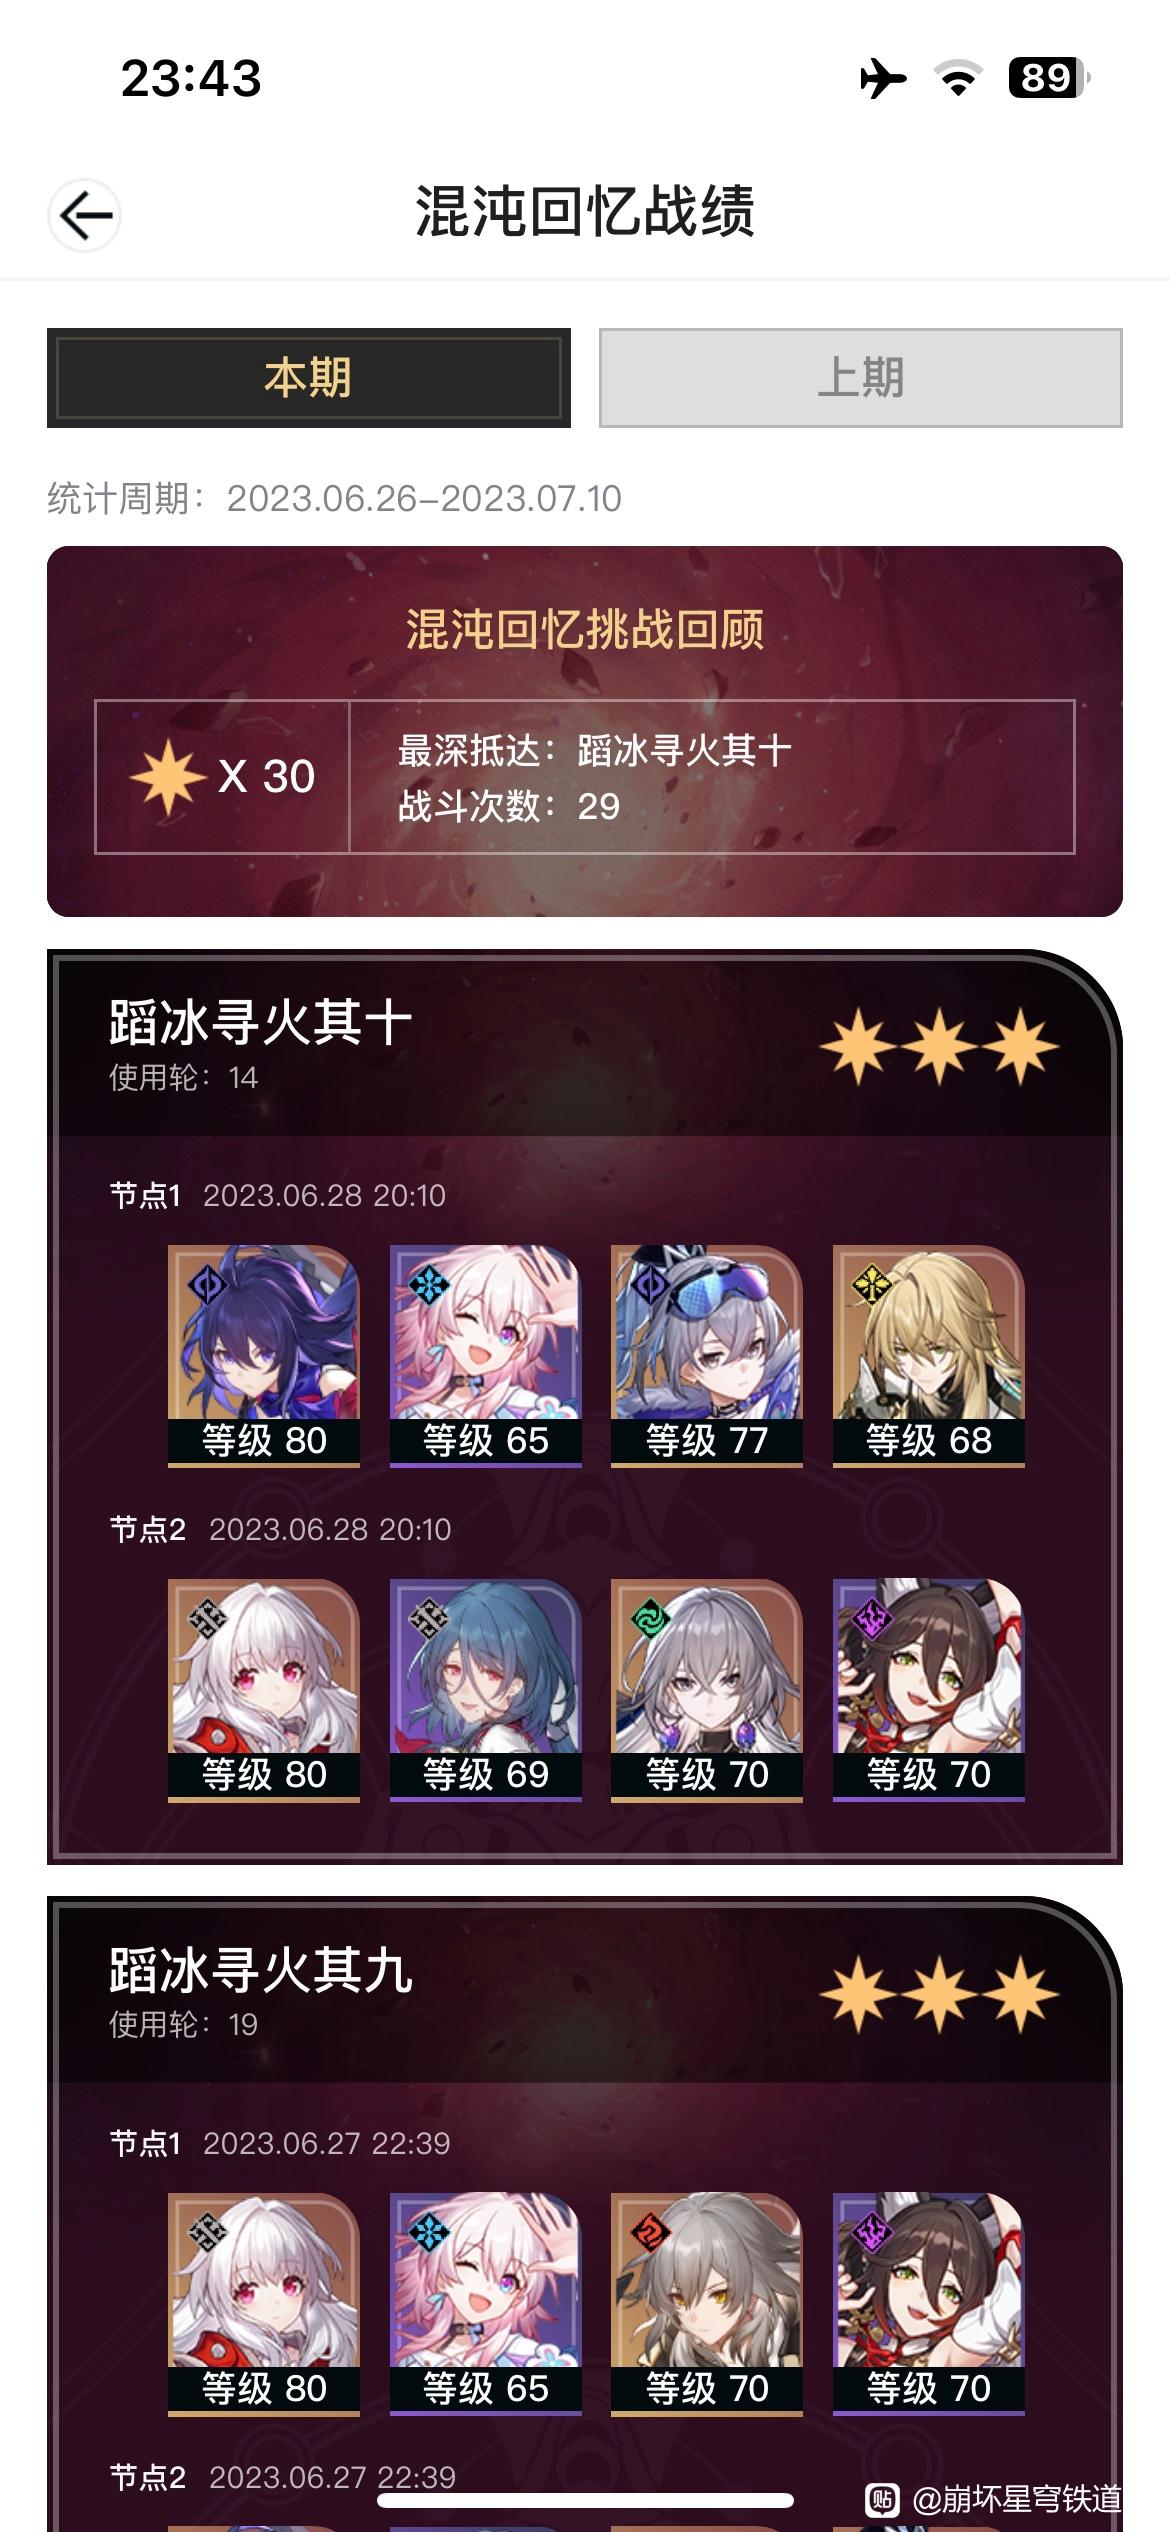The height and width of the screenshot is (2532, 1170).
Task: Tap the quantum element icon on Seele's portrait
Action: click(x=206, y=1284)
